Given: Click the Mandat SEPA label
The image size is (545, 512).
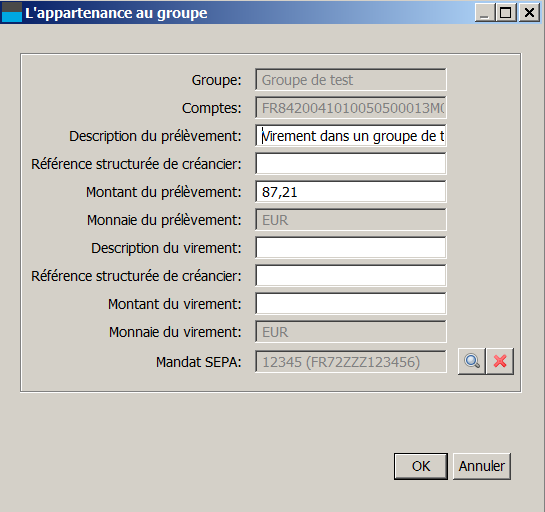Looking at the screenshot, I should (198, 362).
